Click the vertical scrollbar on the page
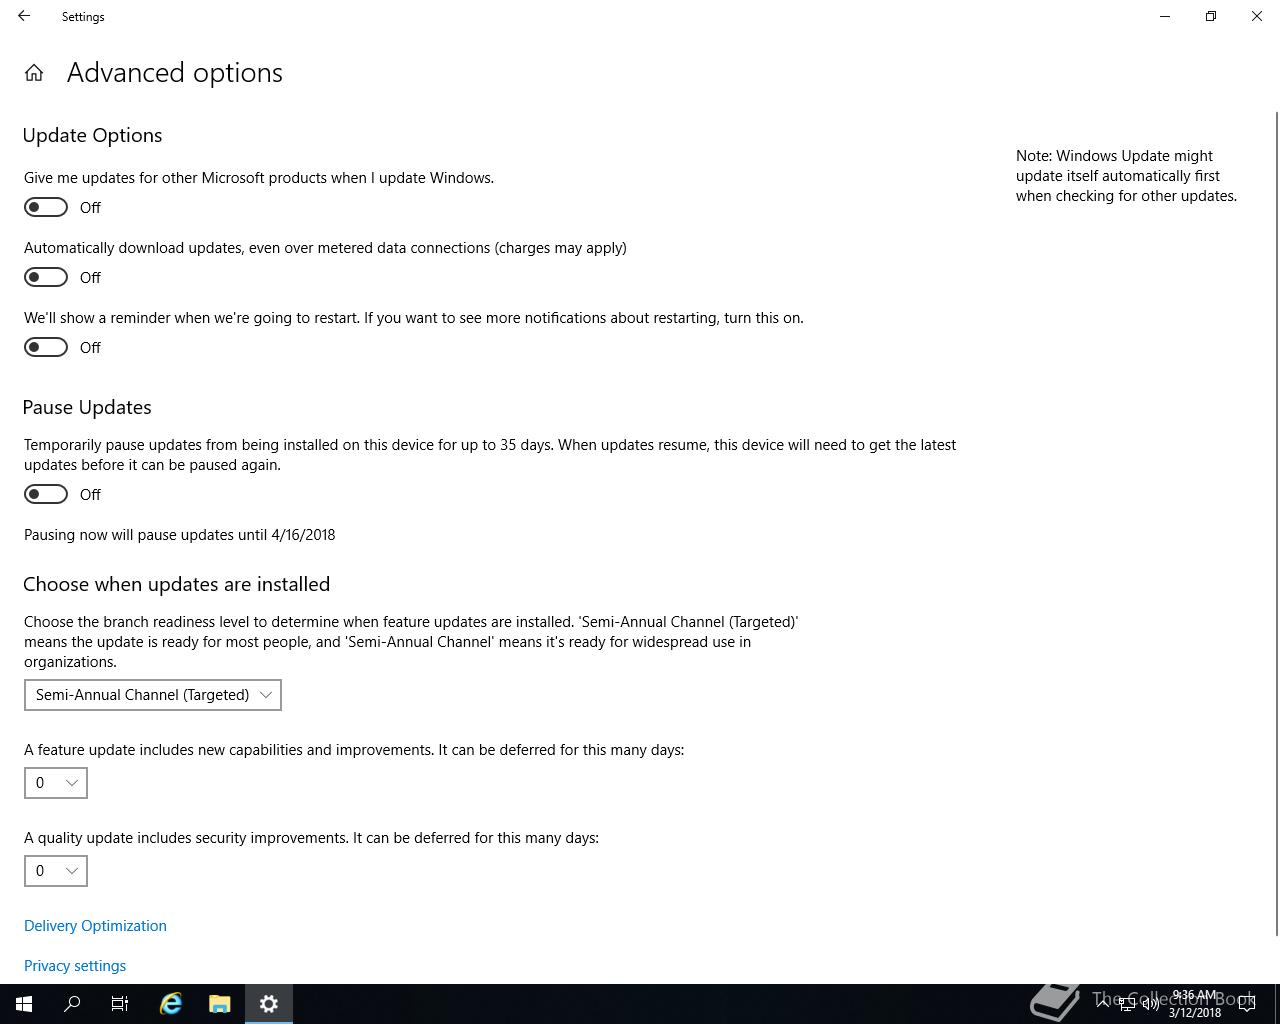1280x1024 pixels. [1276, 524]
